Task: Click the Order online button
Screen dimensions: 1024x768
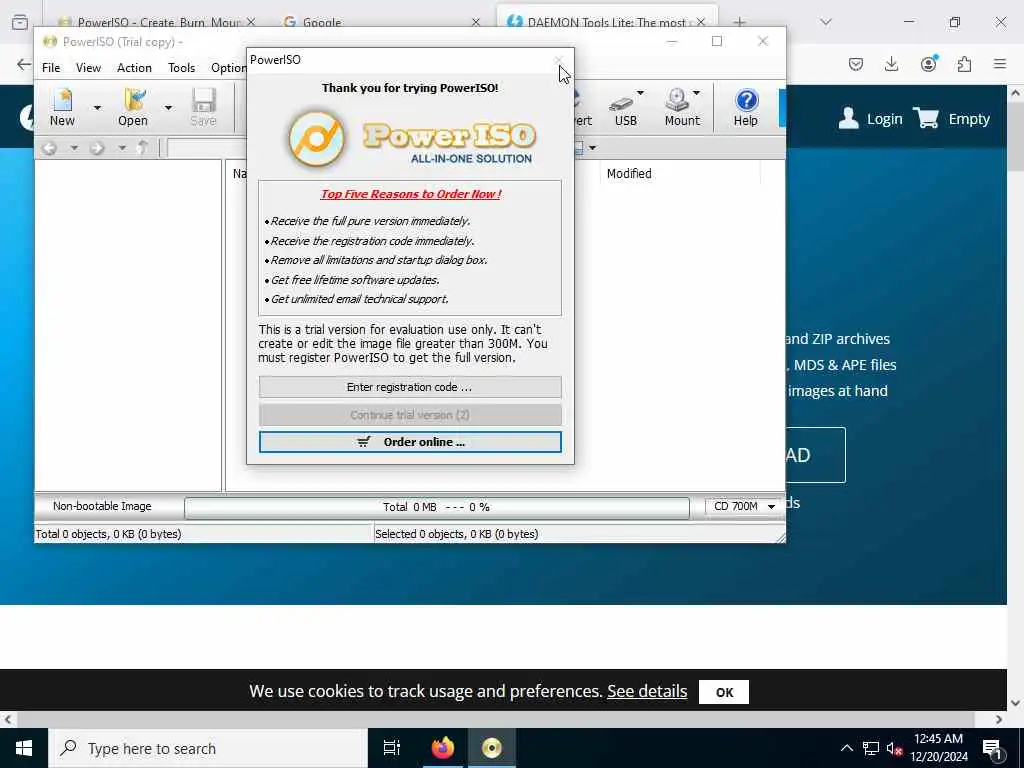Action: (409, 442)
